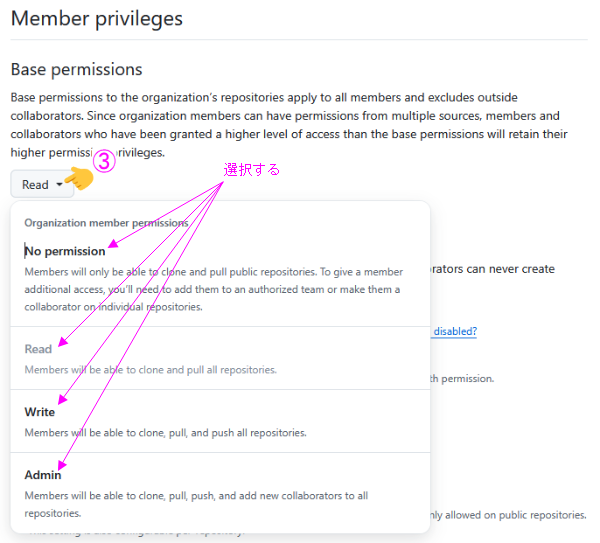Viewport: 600px width, 543px height.
Task: Choose the Admin permission option
Action: [43, 475]
